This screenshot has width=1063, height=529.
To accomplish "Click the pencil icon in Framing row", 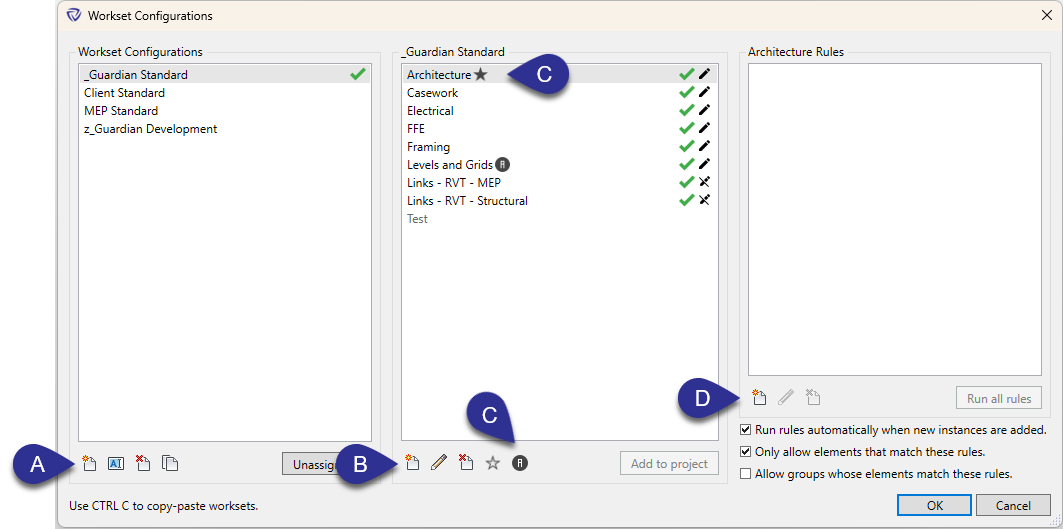I will pos(704,145).
